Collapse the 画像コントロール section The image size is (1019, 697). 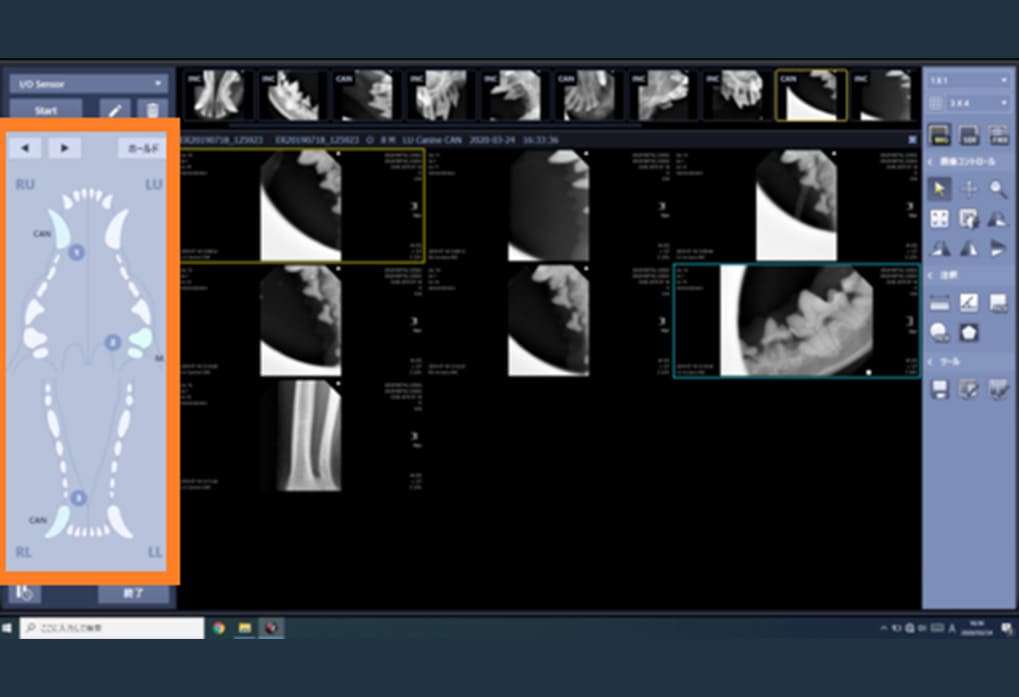(931, 161)
